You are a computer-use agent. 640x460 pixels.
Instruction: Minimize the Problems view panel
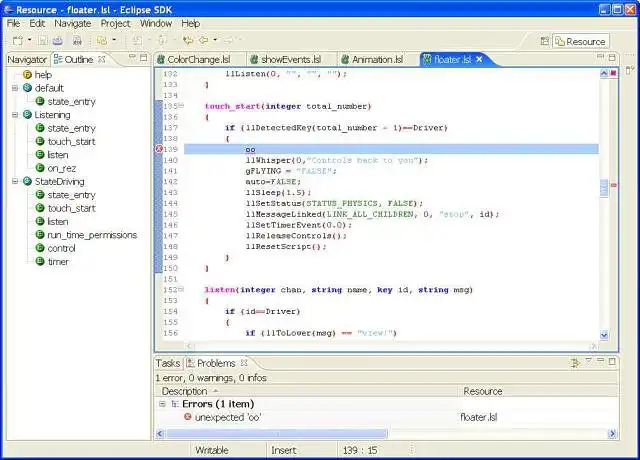coord(600,361)
